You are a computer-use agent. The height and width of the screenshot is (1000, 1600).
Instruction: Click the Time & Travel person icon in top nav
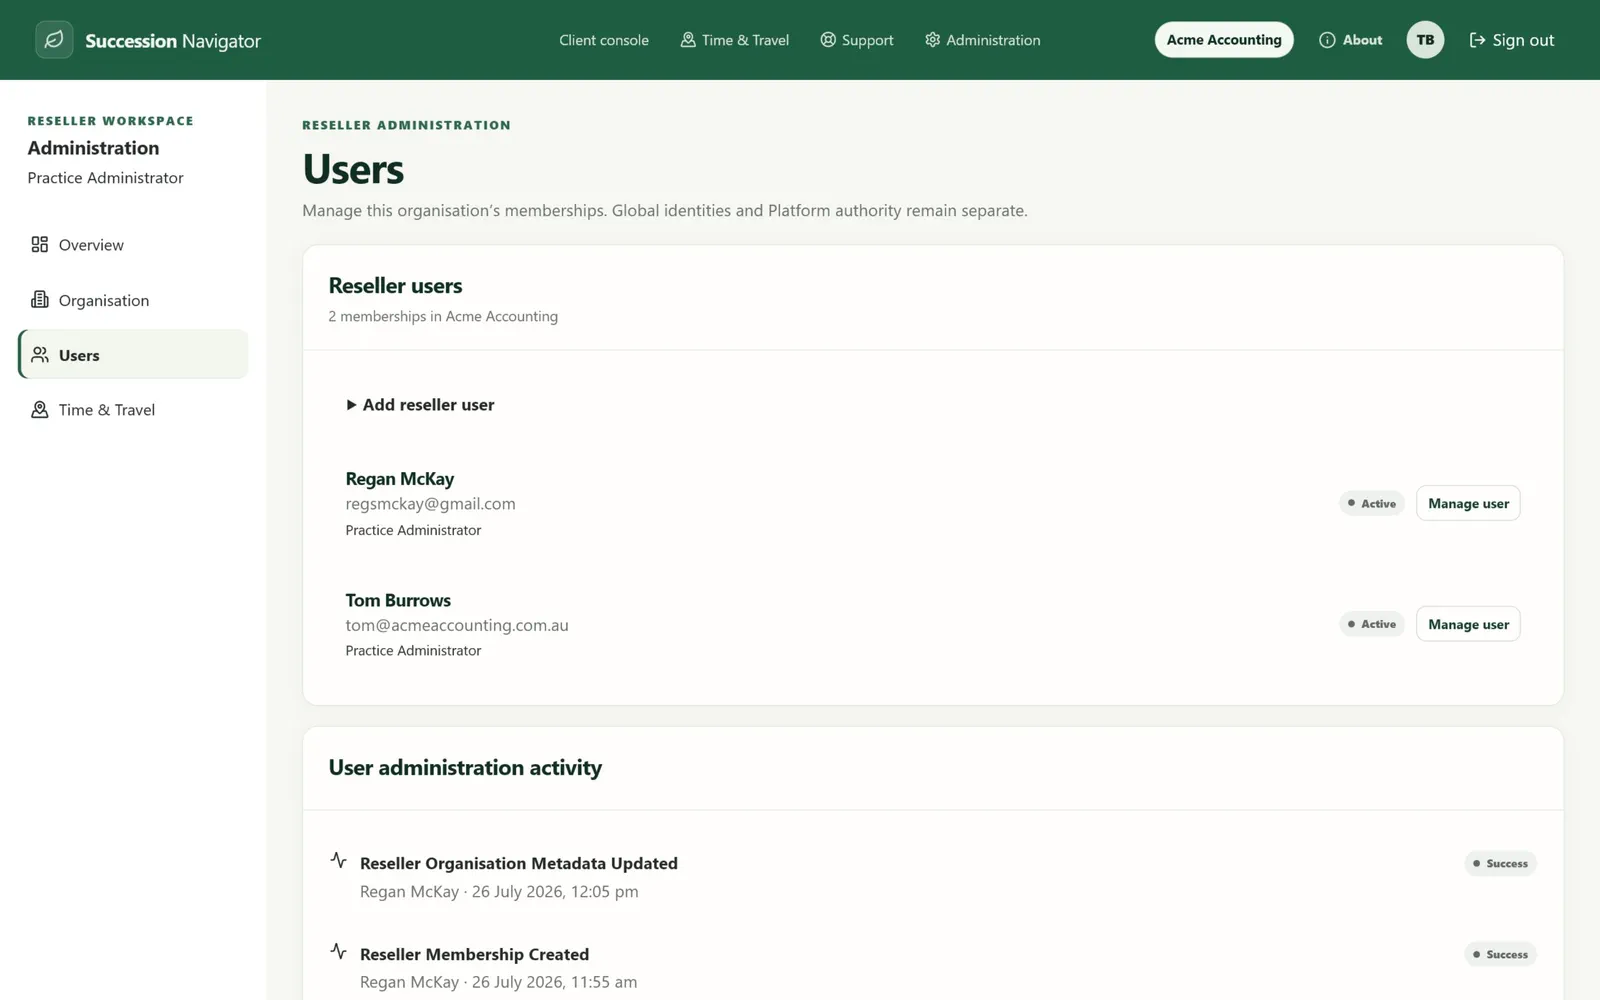coord(688,40)
